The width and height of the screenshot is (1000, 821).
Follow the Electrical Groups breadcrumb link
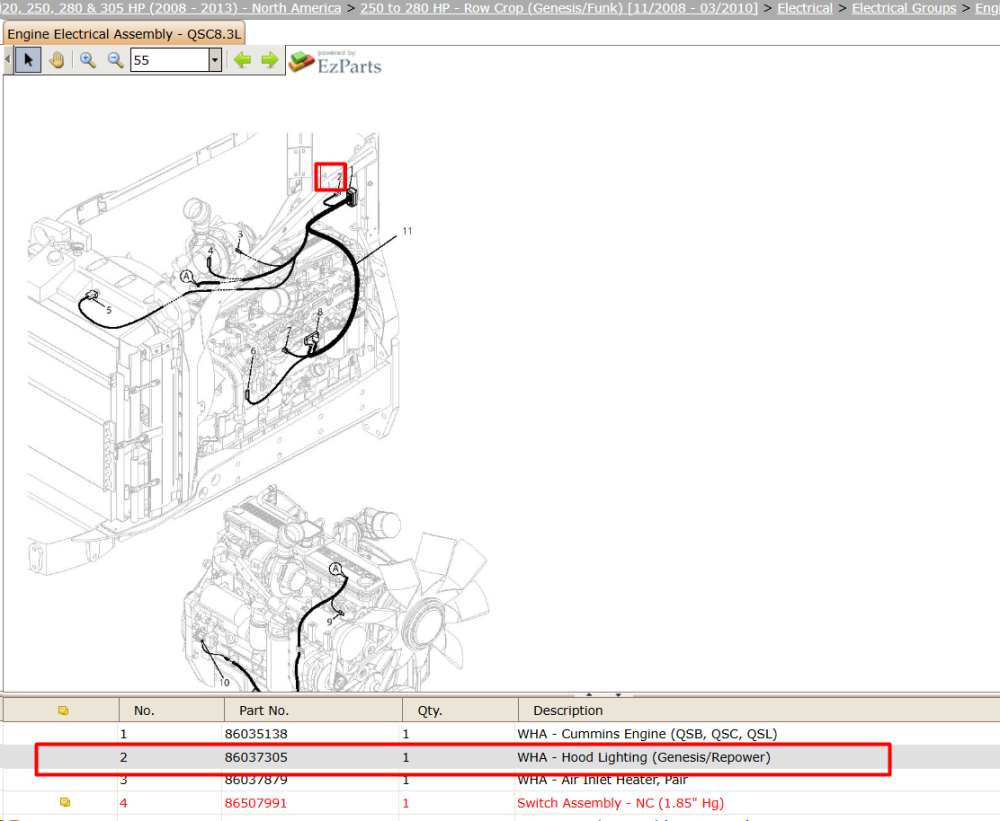pos(904,8)
